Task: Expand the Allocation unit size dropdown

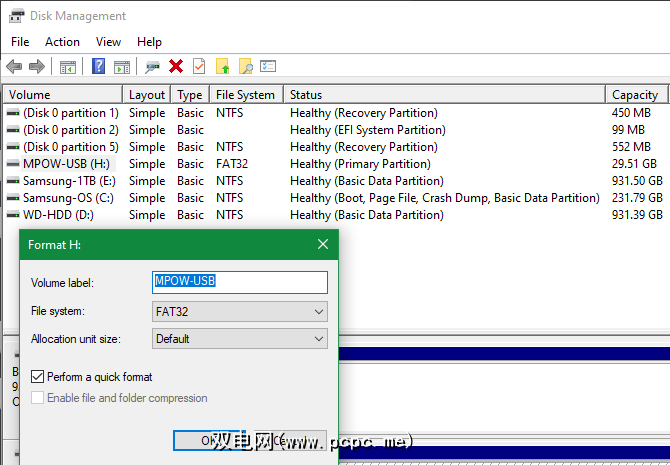Action: [240, 339]
